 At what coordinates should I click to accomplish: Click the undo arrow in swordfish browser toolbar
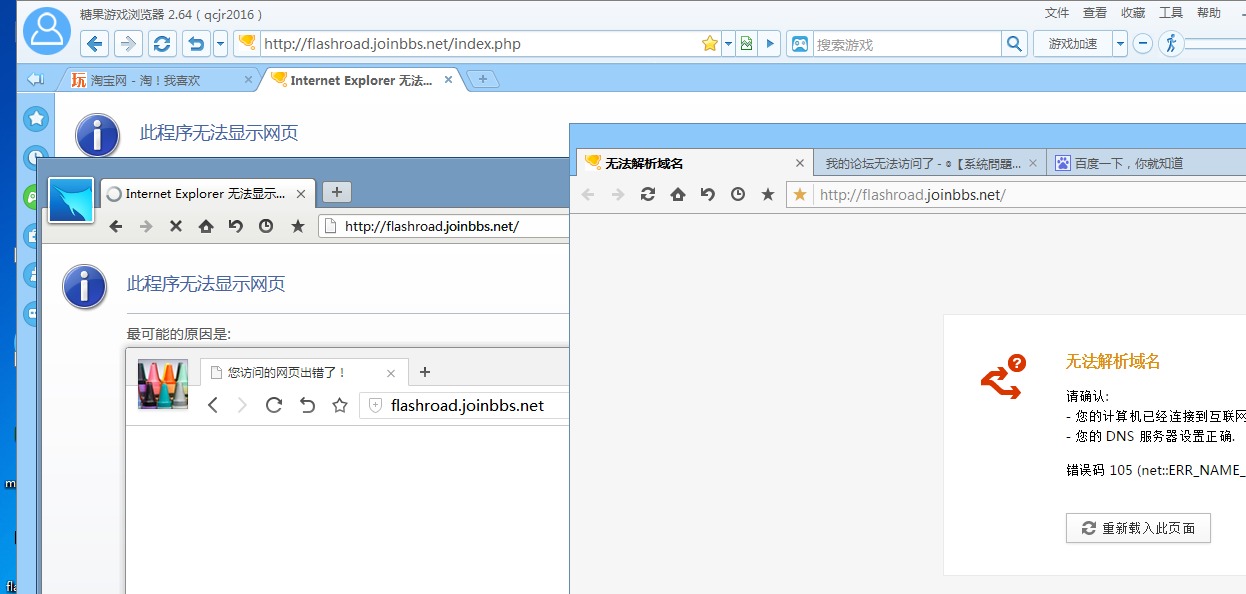point(236,226)
